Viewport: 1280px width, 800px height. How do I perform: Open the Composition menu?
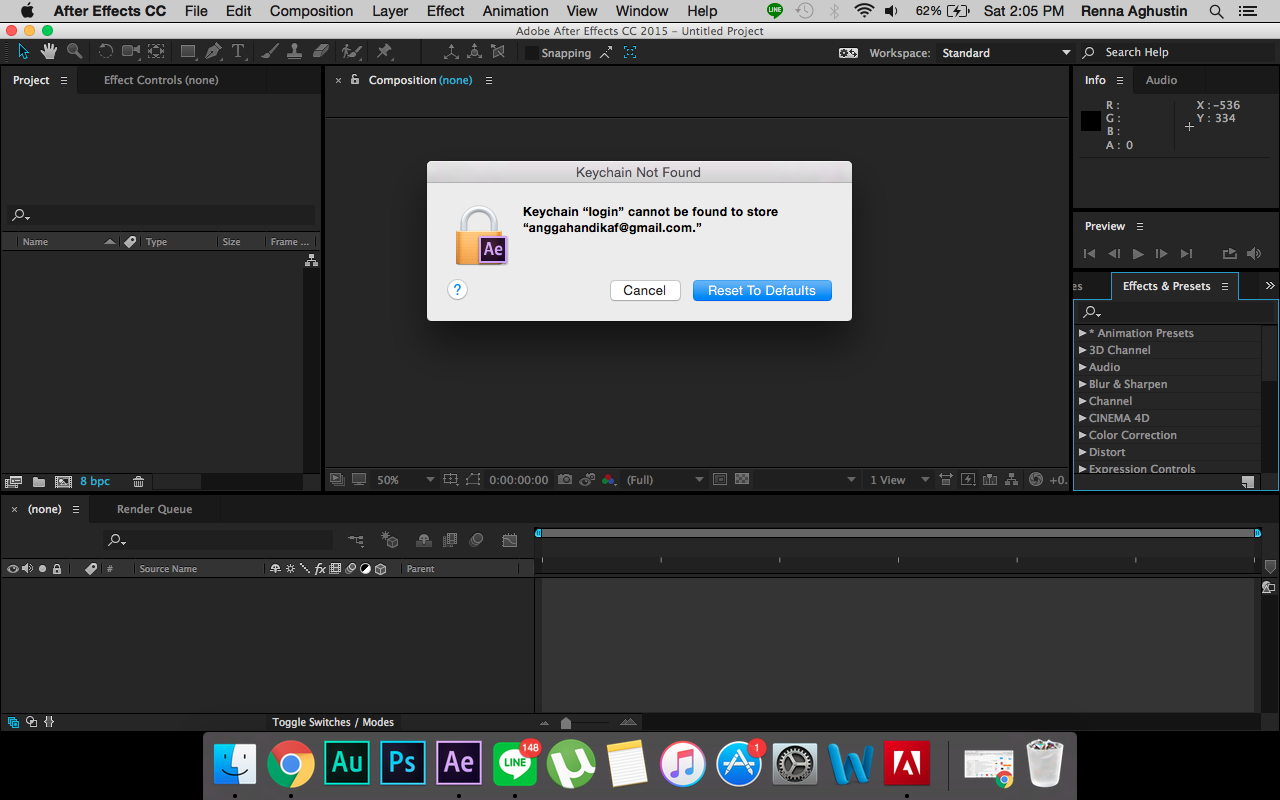311,11
